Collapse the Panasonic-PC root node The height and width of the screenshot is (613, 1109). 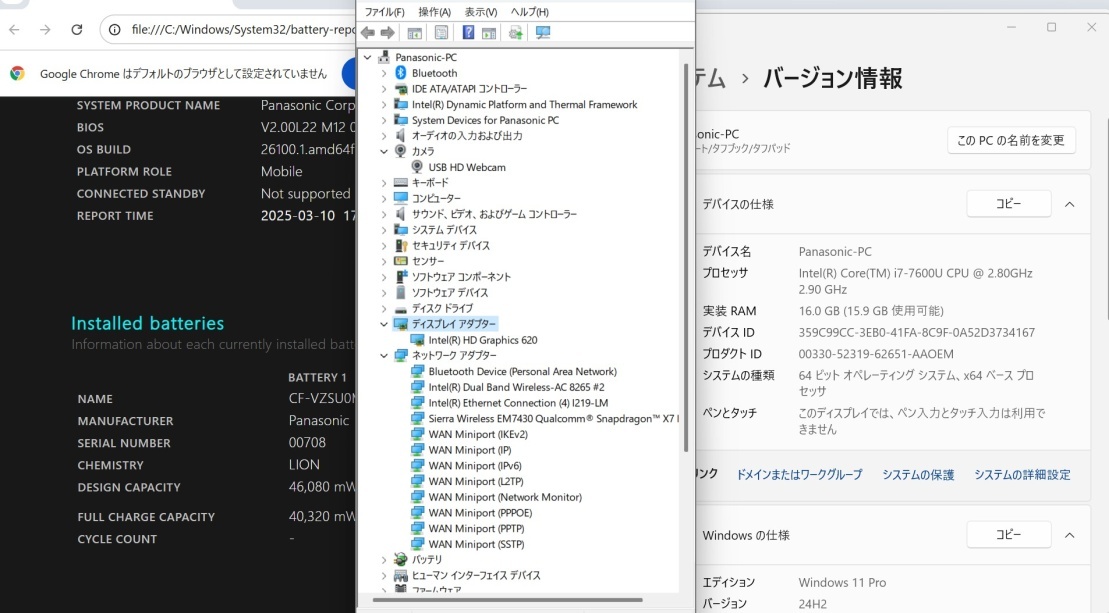tap(368, 57)
